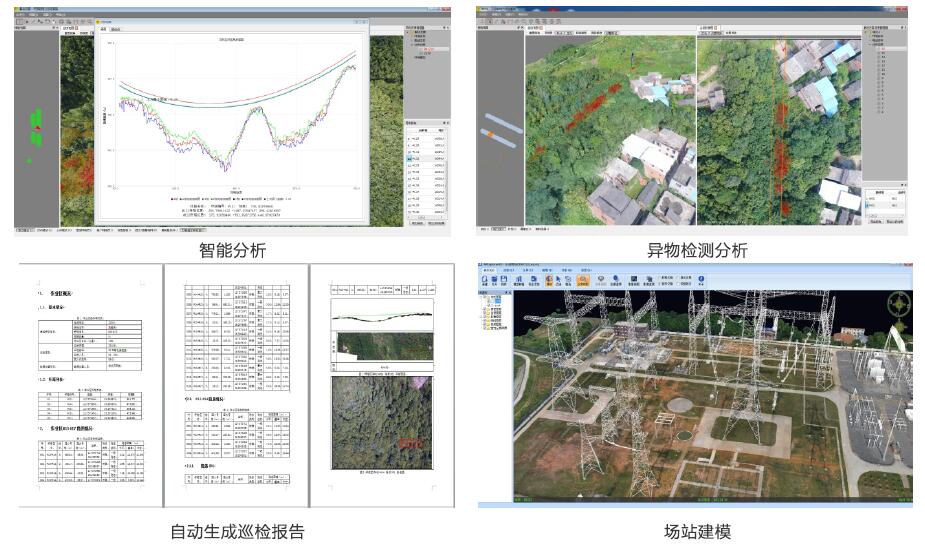Toggle the upper-left checkbox in station modeling ribbon
Screen dimensions: 925x545
point(658,277)
